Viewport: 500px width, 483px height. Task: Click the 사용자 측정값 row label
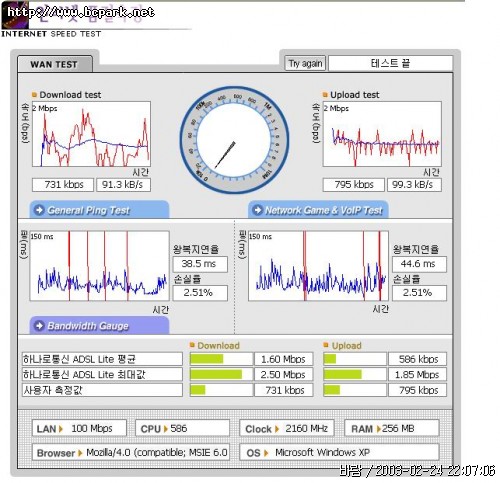(x=102, y=390)
